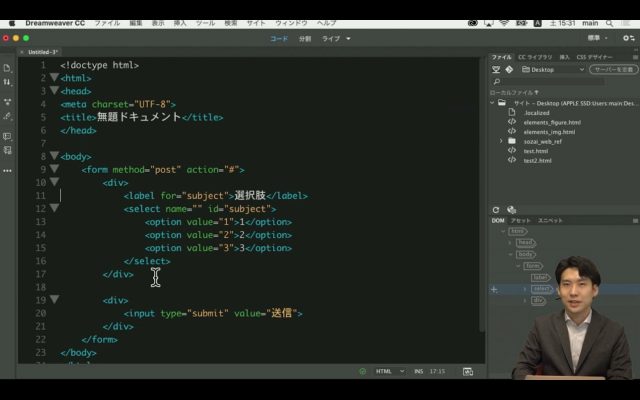The image size is (640, 400).
Task: Switch to ライブ view
Action: point(331,39)
